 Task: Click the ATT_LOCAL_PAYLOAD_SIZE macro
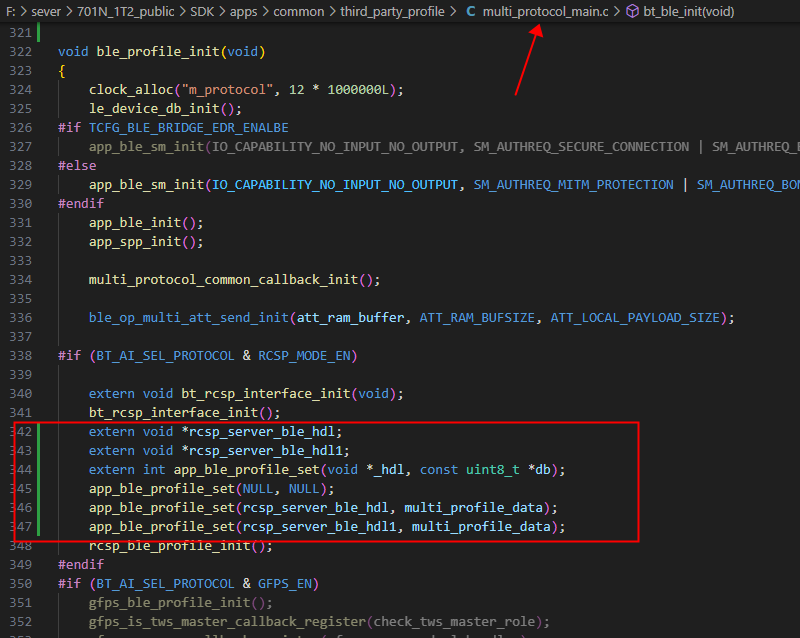tap(635, 318)
